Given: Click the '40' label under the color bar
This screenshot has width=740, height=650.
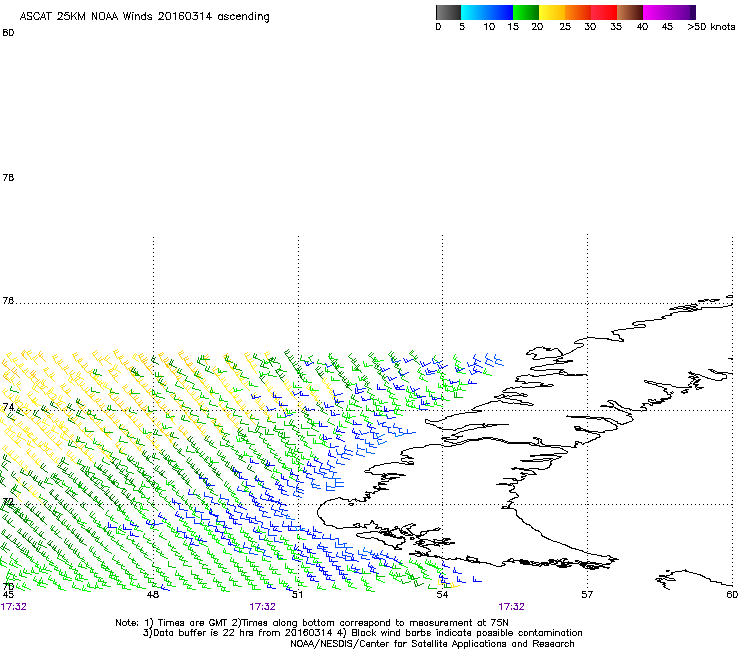Looking at the screenshot, I should point(642,27).
